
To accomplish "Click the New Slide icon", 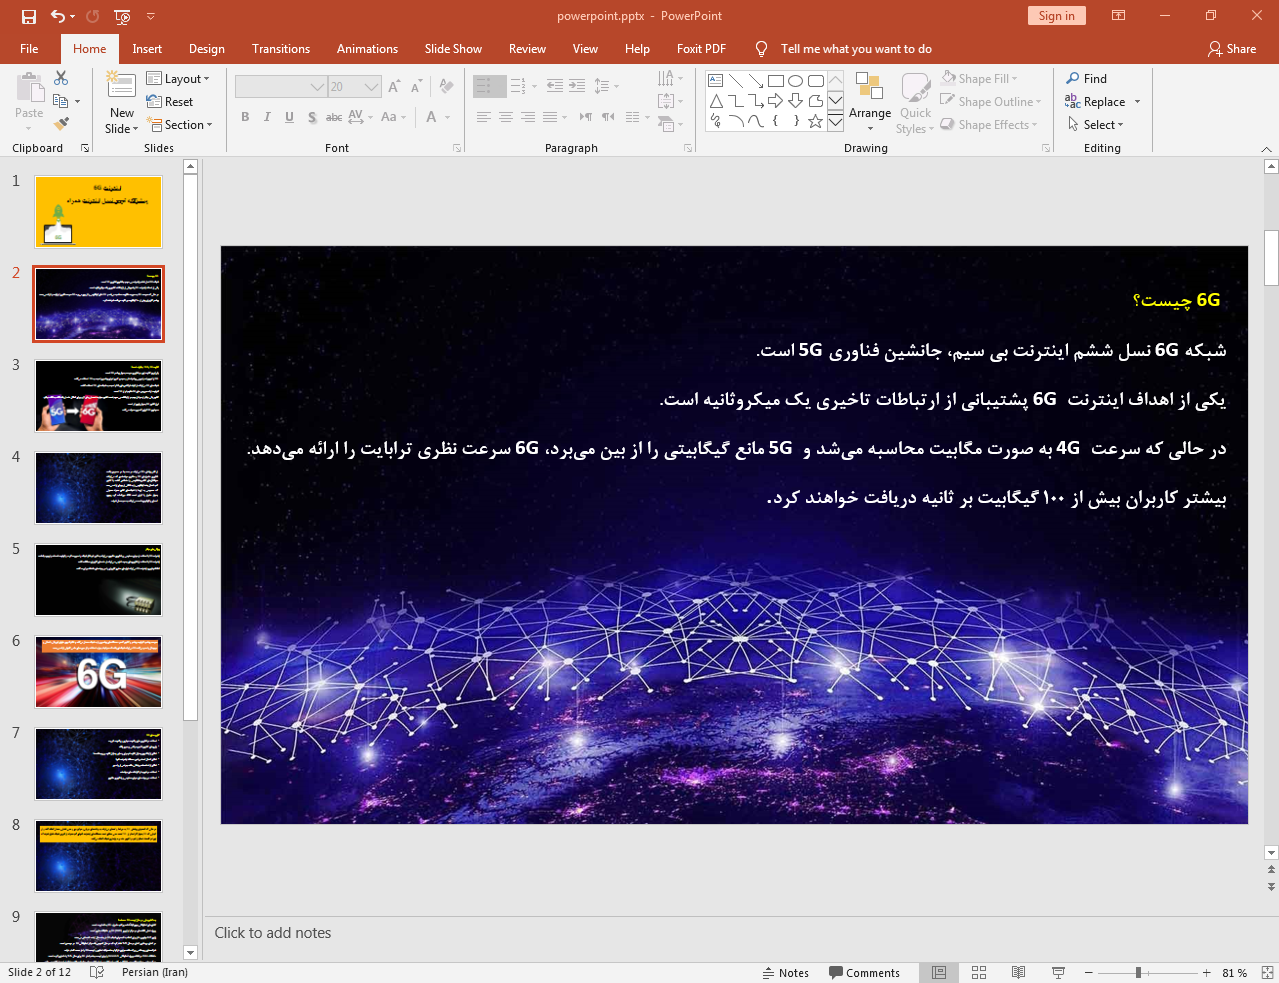I will point(121,85).
